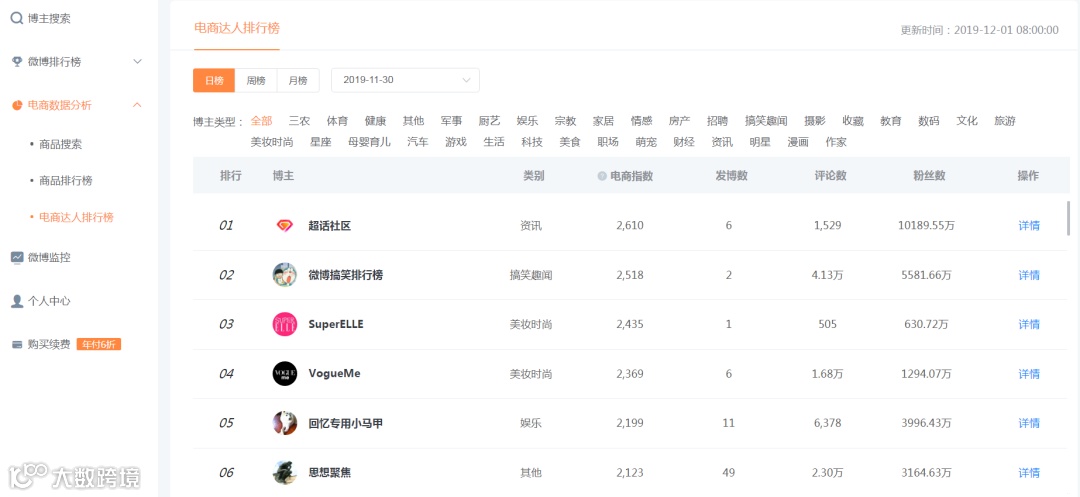Filter blogger type by 美妆时尚
Viewport: 1080px width, 497px height.
[x=272, y=142]
